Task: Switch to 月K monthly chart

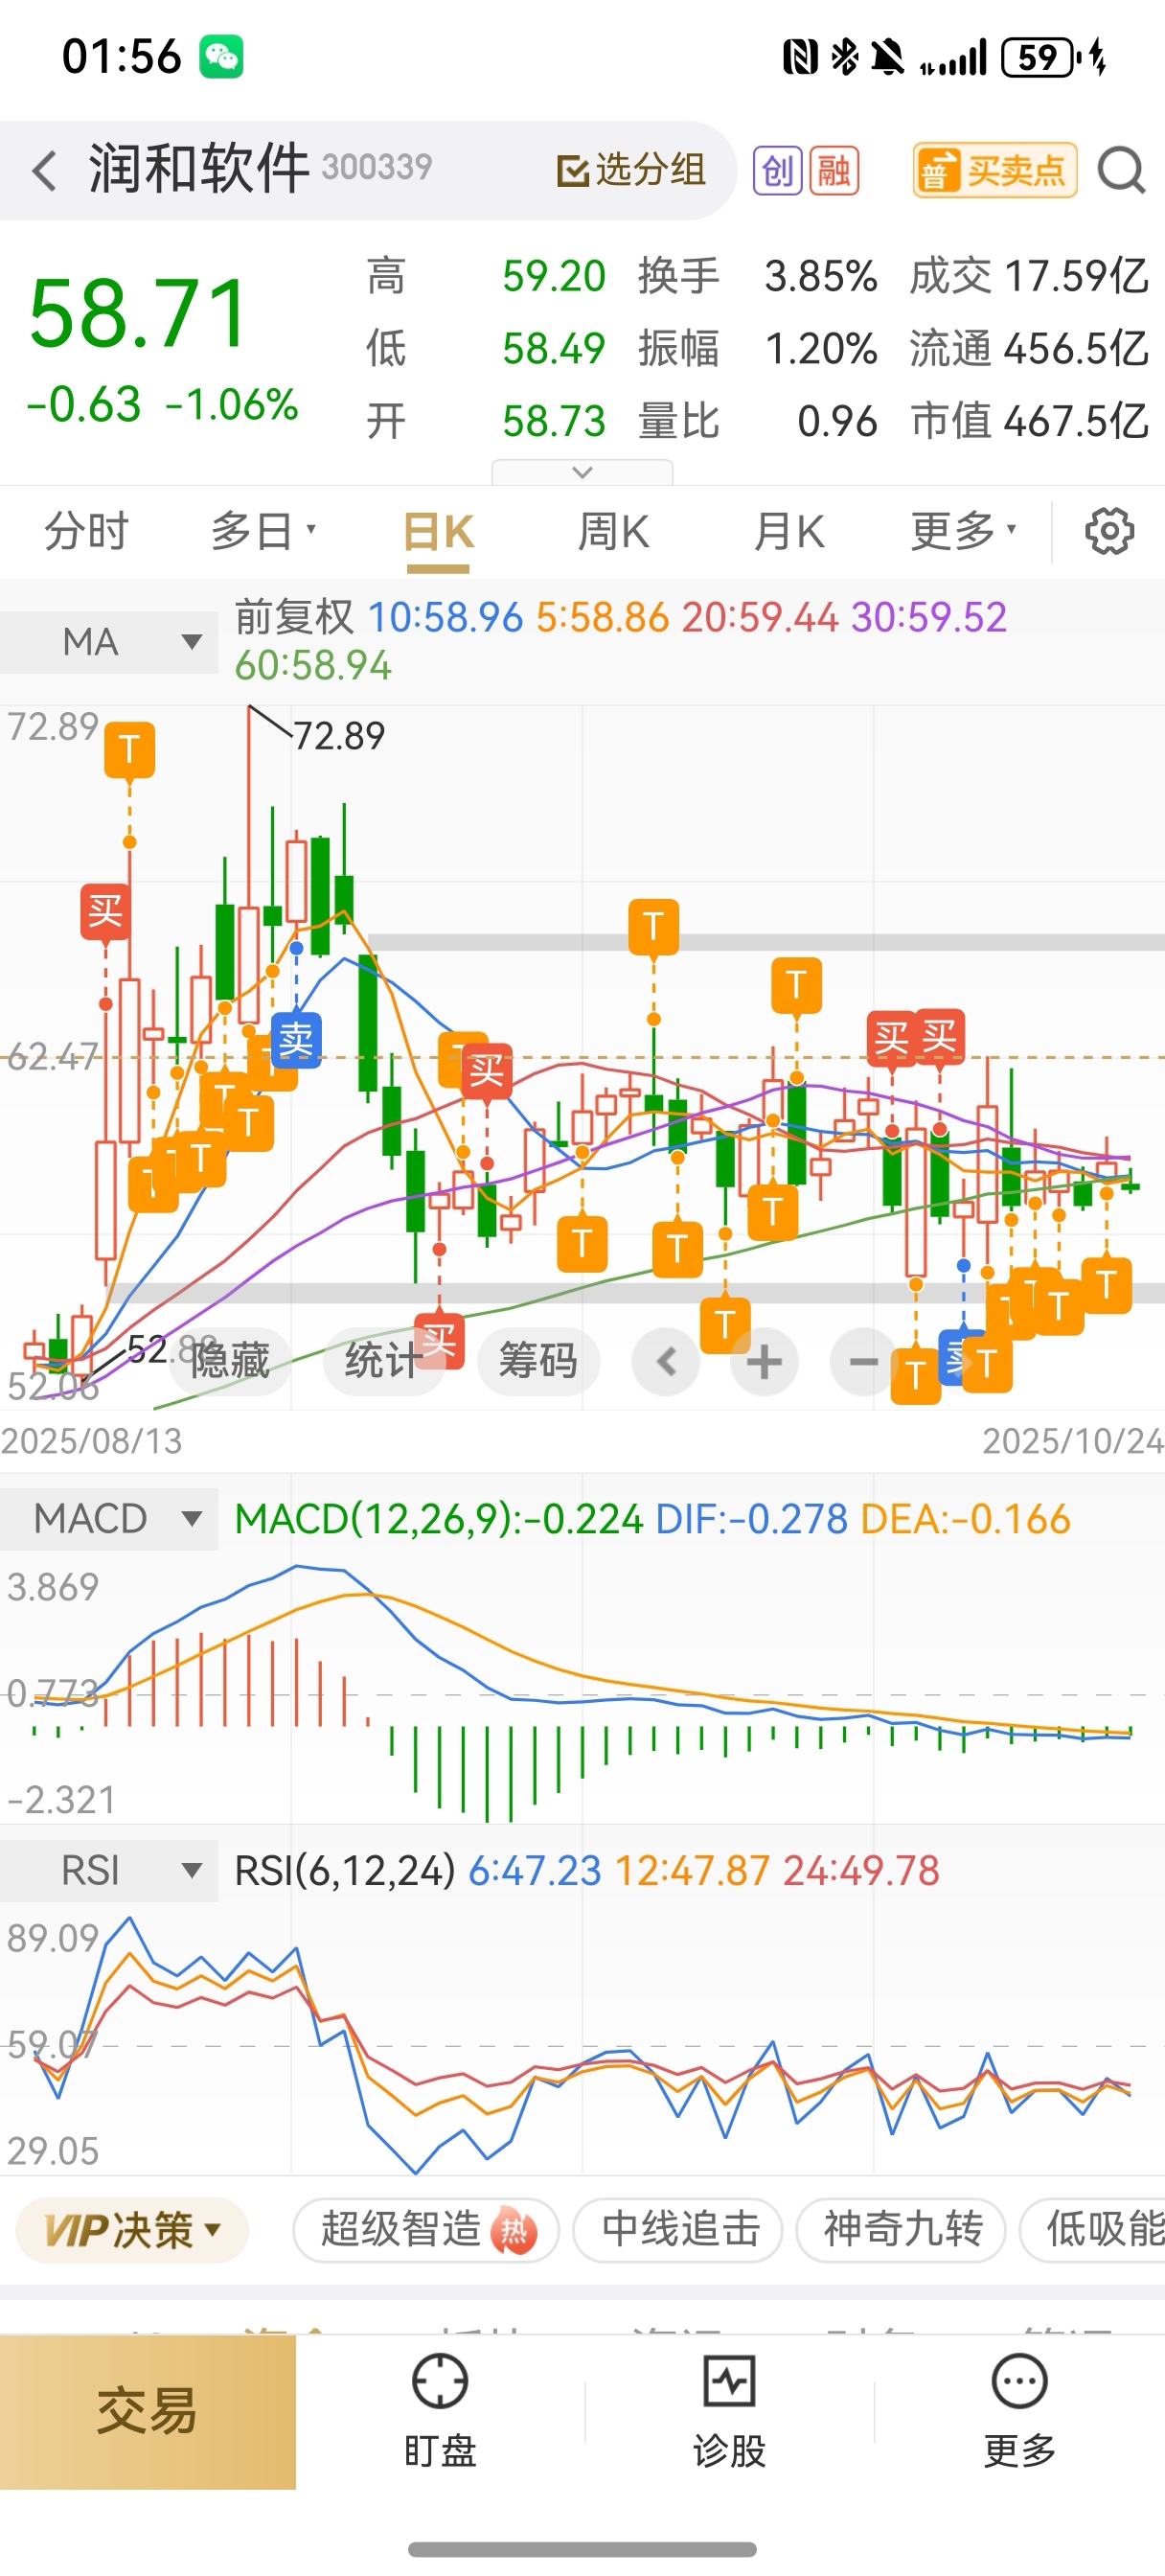Action: pos(789,531)
